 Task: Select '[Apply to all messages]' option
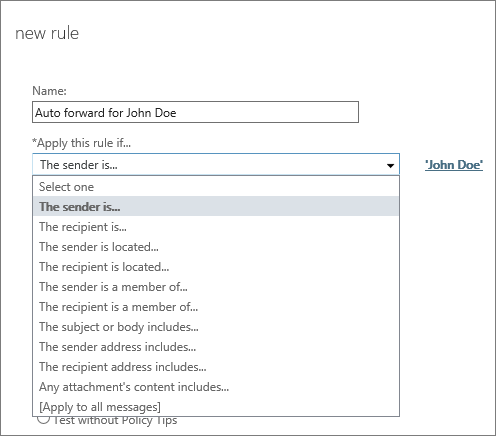pyautogui.click(x=216, y=407)
